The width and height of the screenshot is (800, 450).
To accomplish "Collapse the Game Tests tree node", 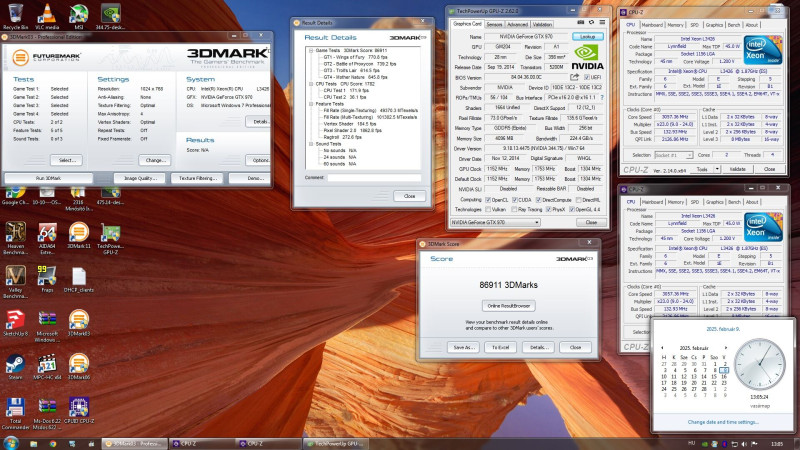I will click(311, 51).
